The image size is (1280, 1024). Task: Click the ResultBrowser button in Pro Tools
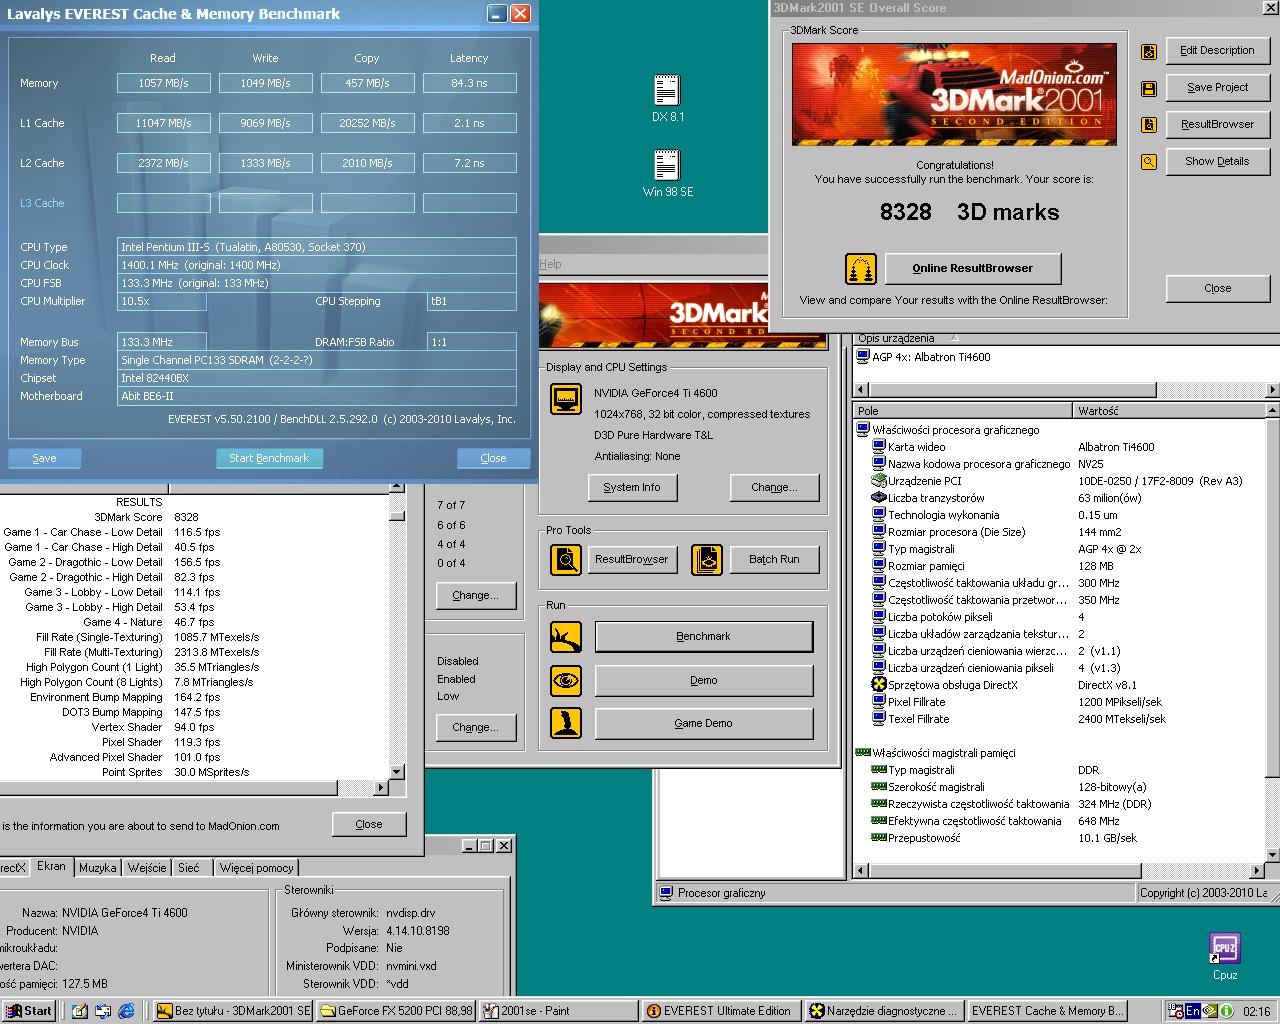(x=632, y=559)
